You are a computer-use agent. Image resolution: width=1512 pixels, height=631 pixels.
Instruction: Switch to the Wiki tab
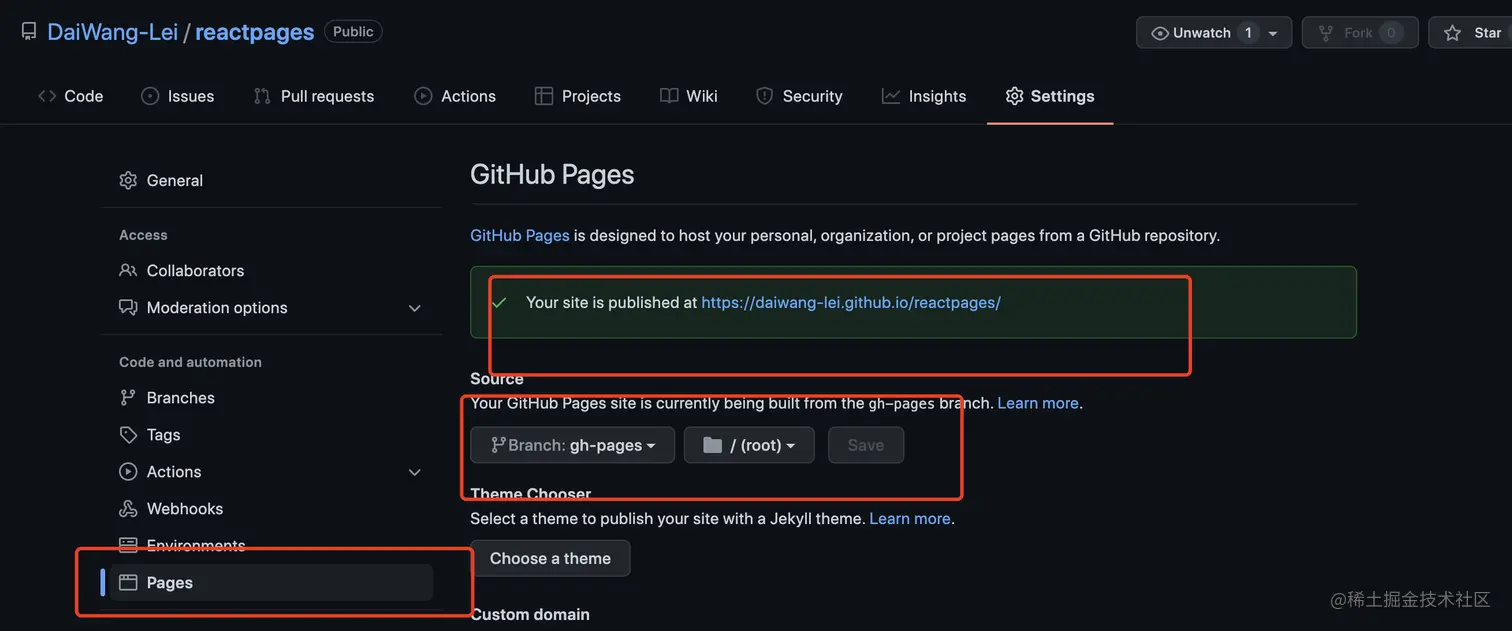(x=689, y=96)
